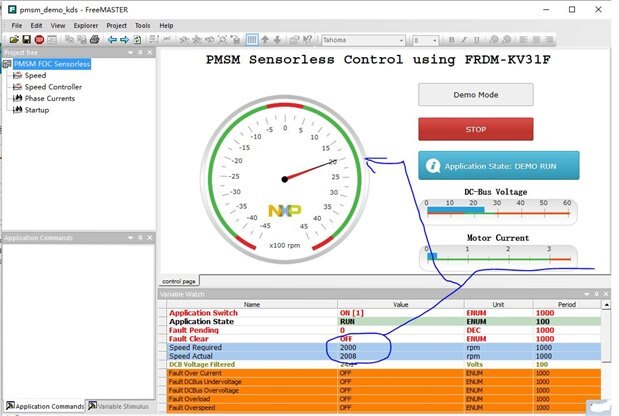Open the Tahoma font dropdown
This screenshot has width=619, height=416.
tap(401, 40)
